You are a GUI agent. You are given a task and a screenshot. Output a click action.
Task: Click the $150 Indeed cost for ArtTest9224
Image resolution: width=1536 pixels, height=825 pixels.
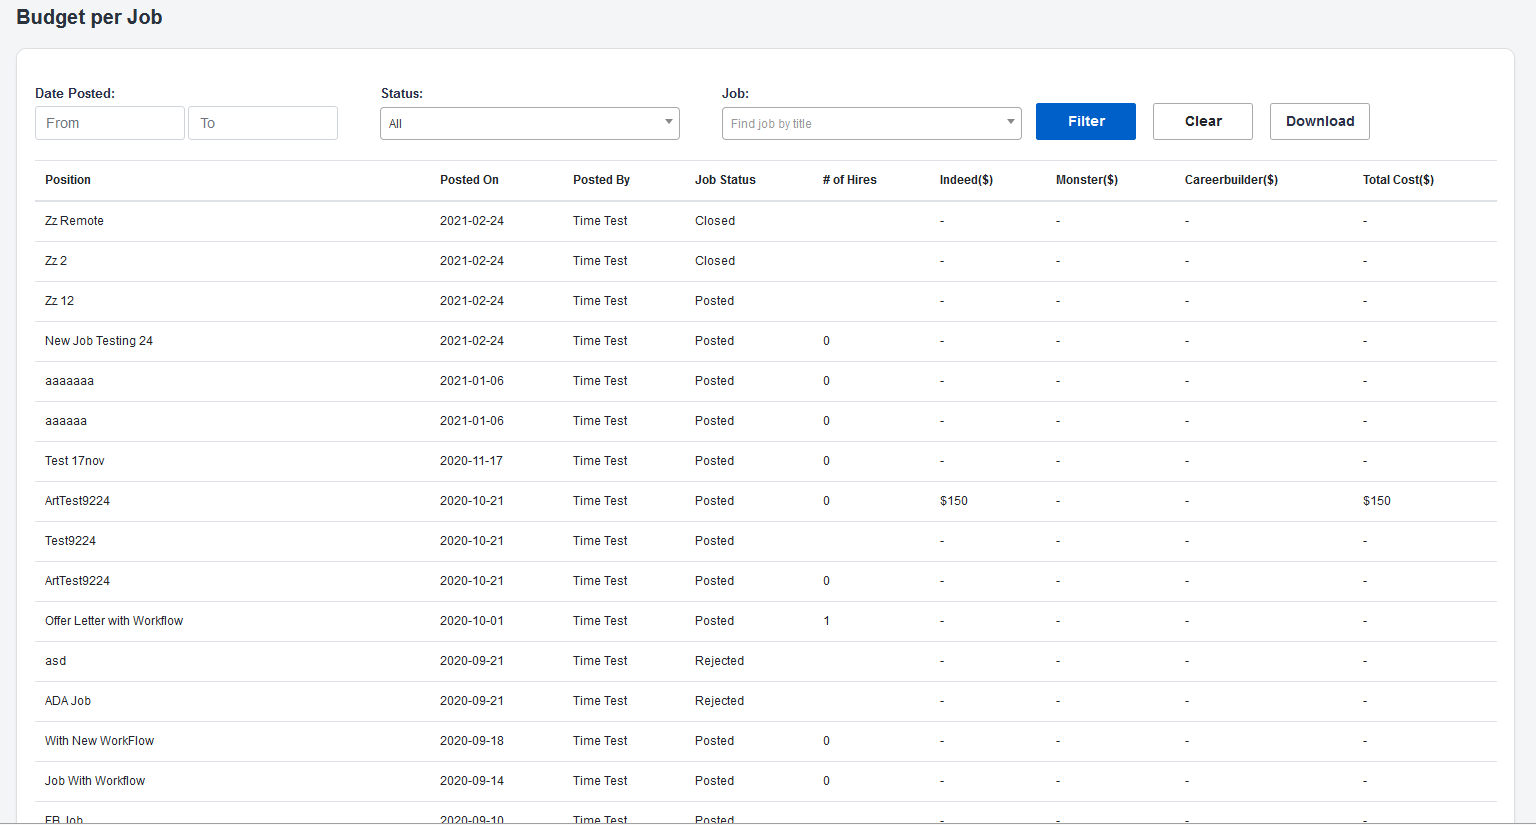tap(953, 501)
